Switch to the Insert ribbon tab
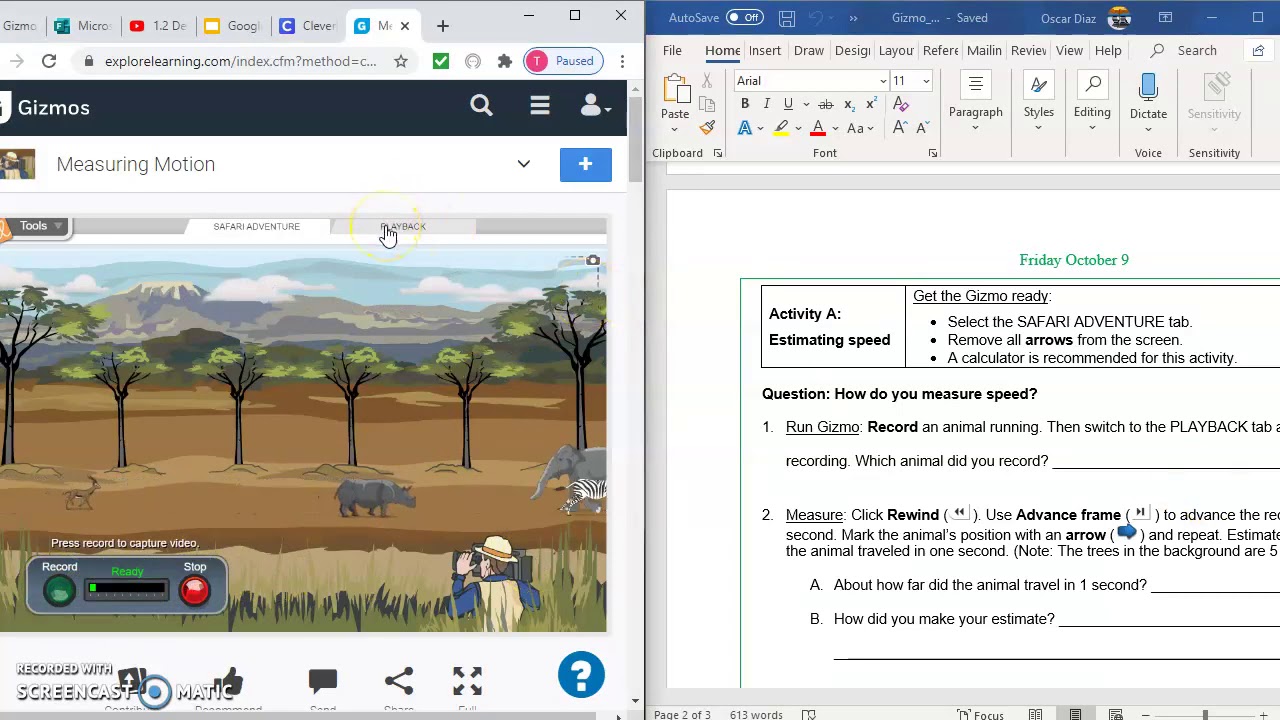The width and height of the screenshot is (1280, 720). [x=764, y=50]
